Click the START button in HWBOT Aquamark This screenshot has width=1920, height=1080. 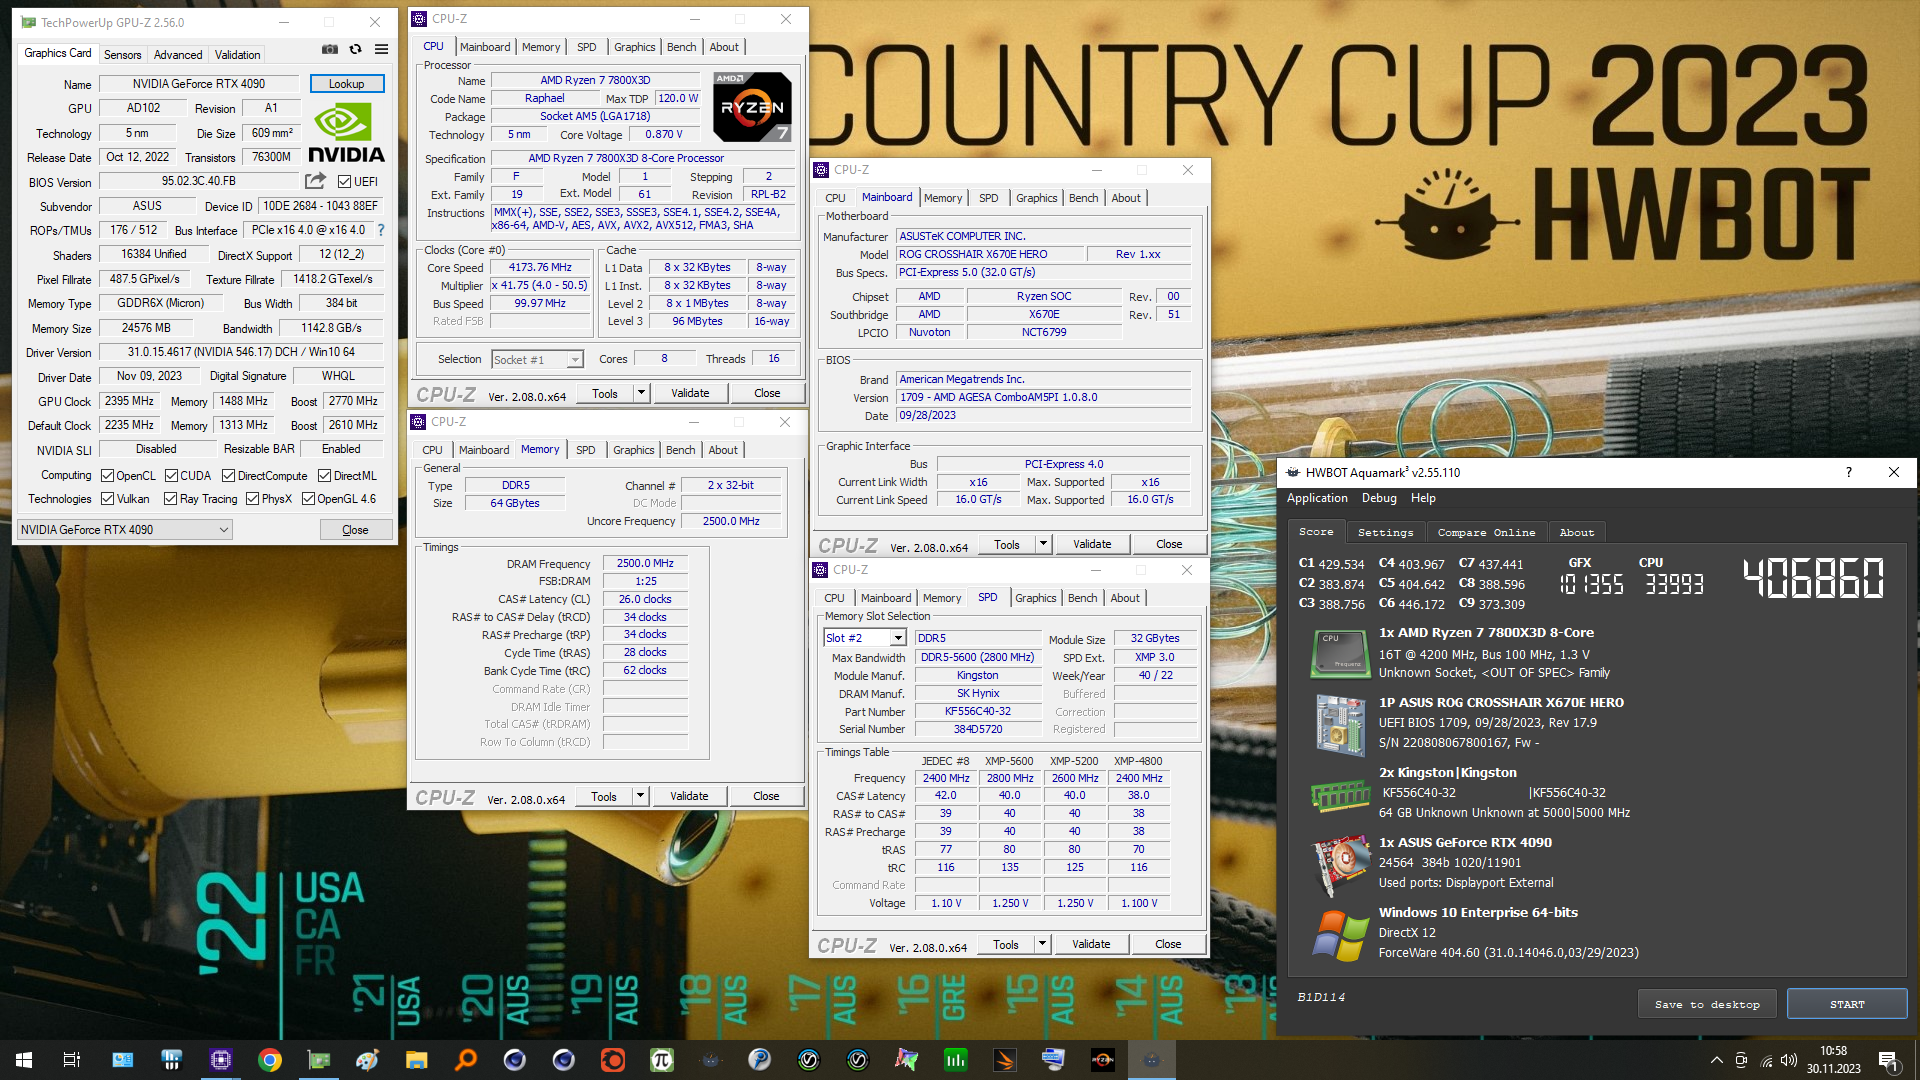click(x=1846, y=1004)
